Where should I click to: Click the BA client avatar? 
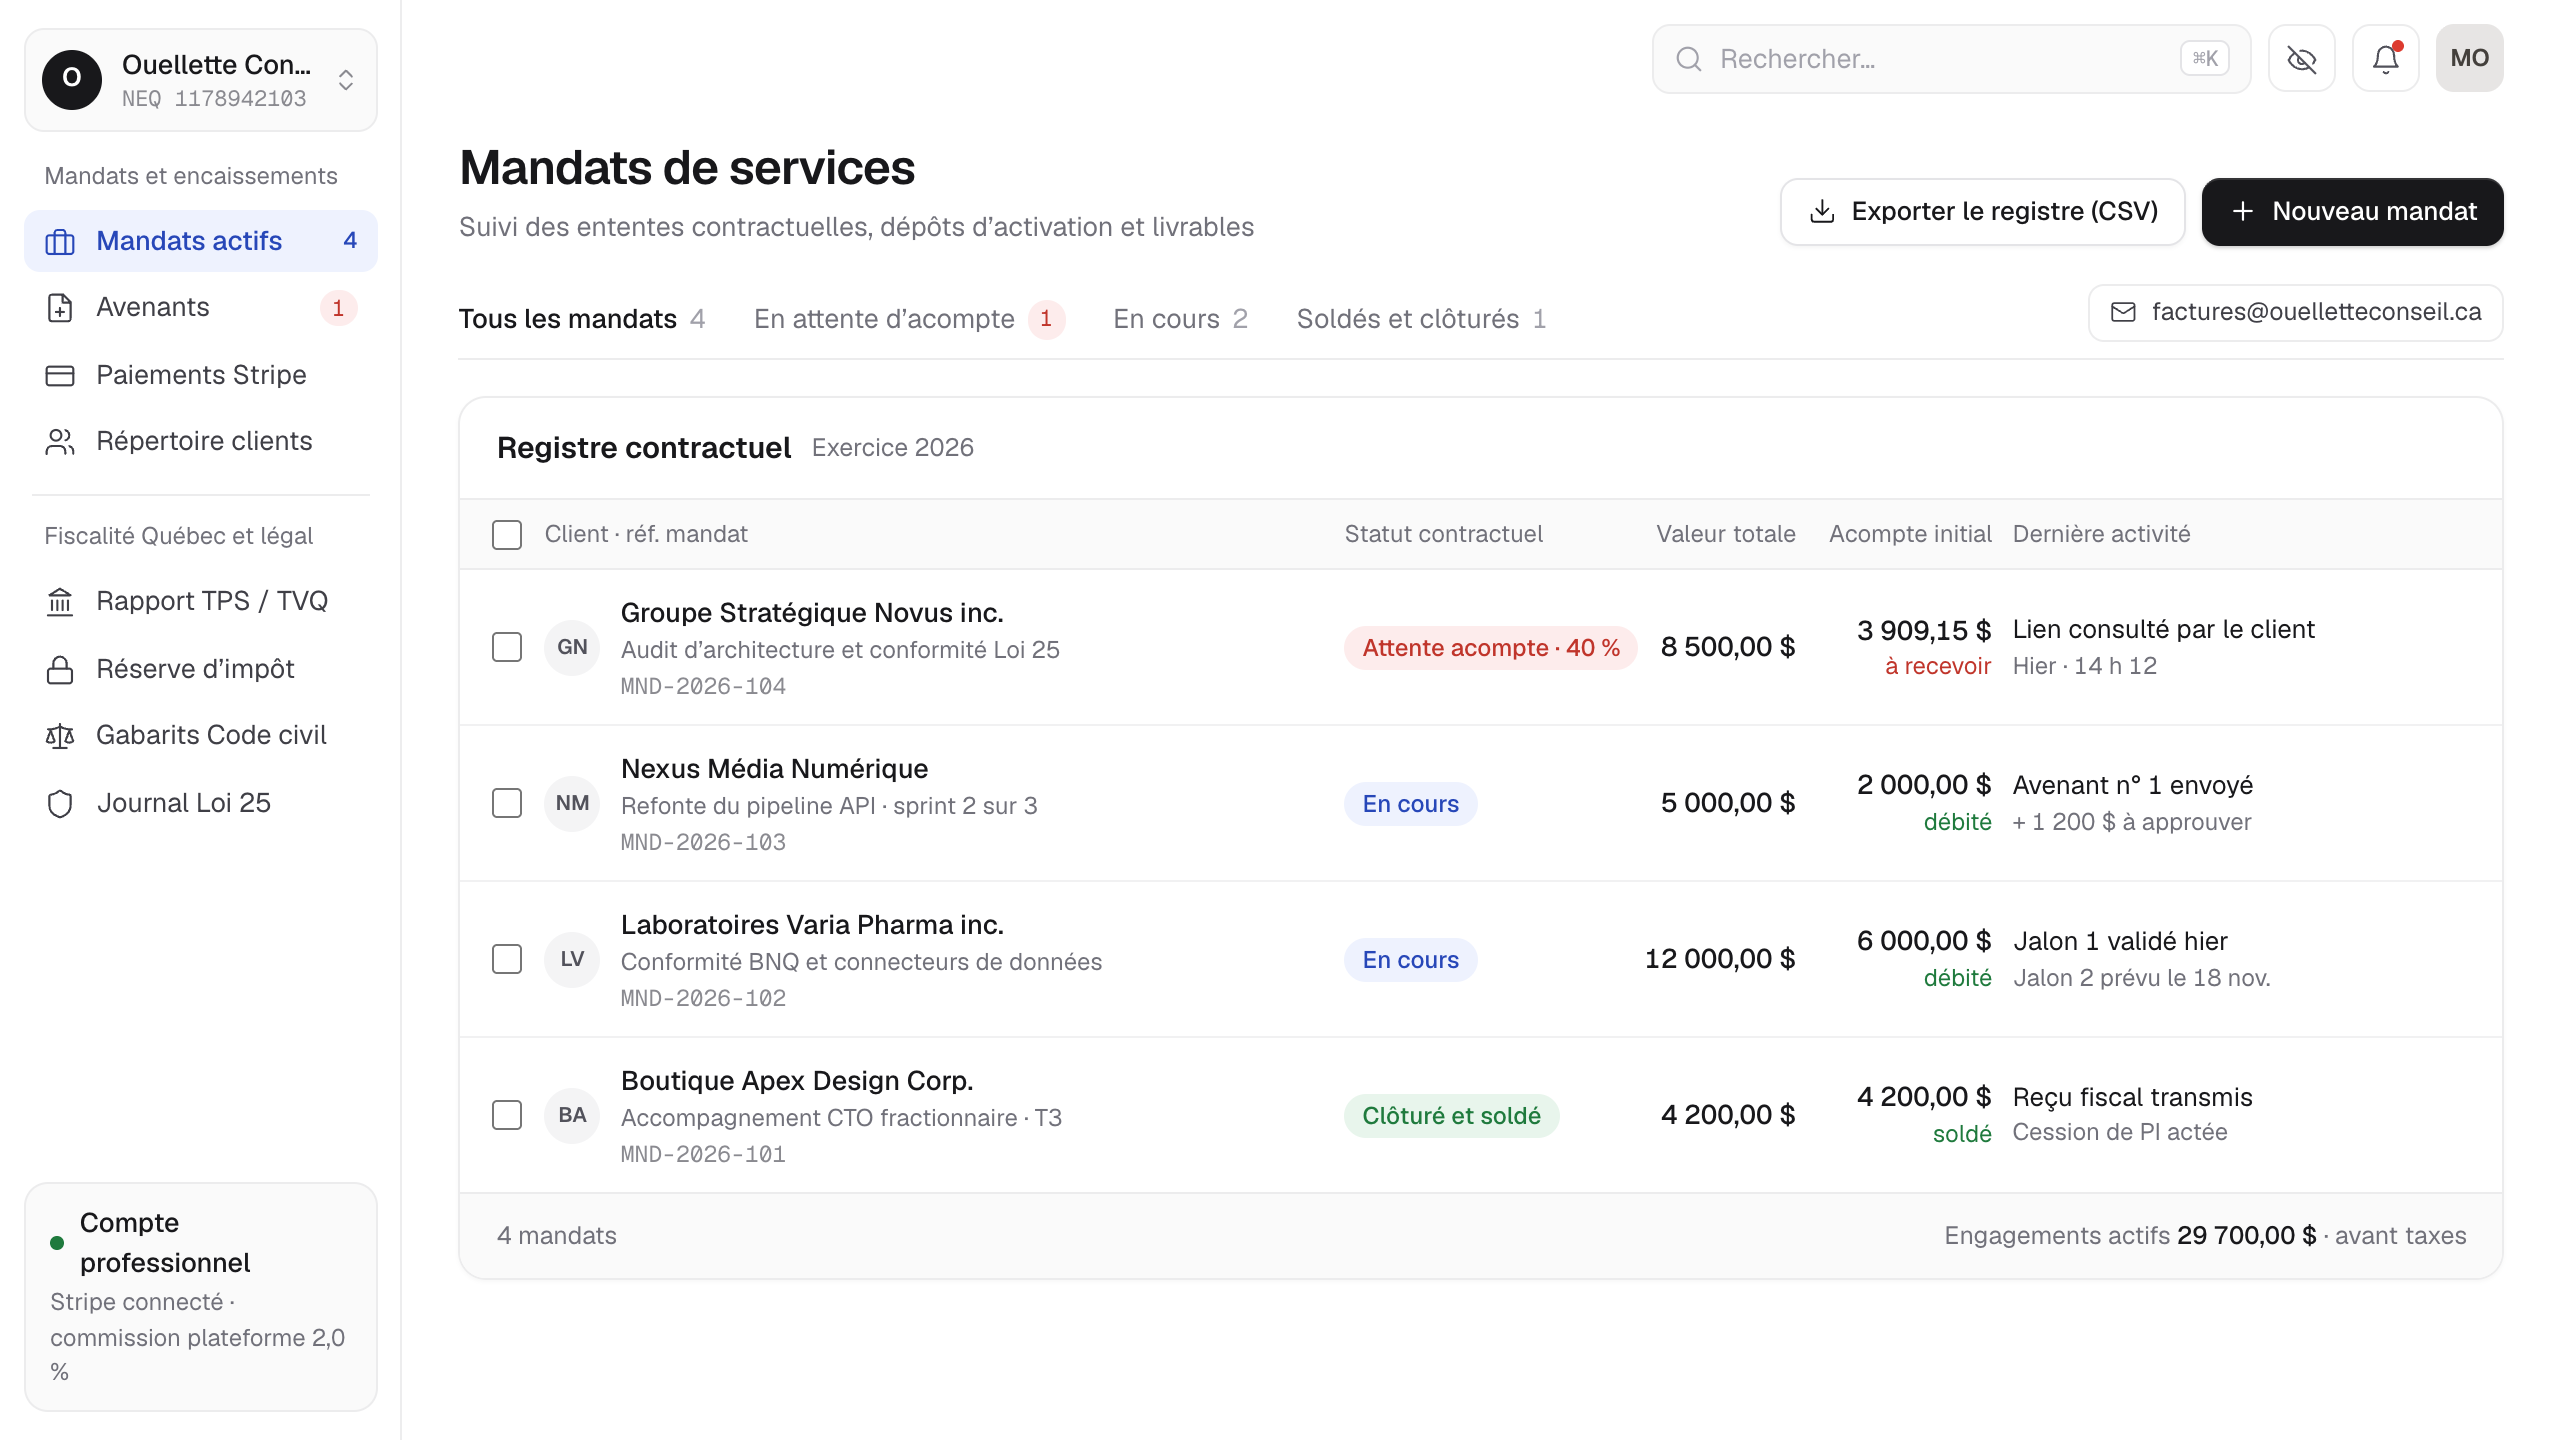coord(572,1115)
